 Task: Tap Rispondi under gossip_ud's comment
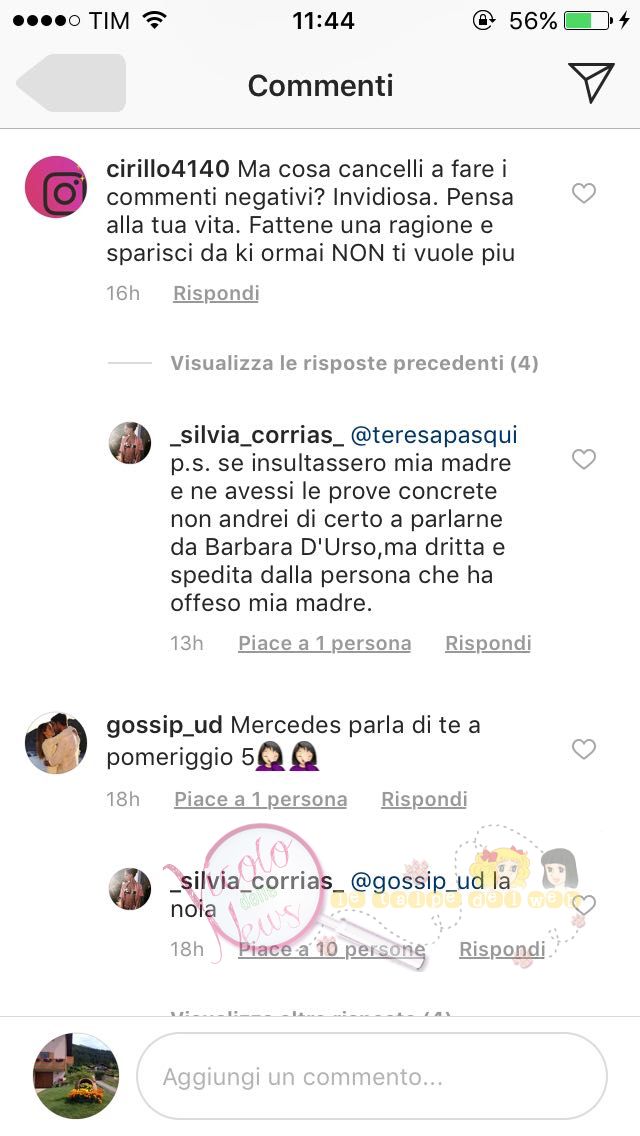pos(424,799)
